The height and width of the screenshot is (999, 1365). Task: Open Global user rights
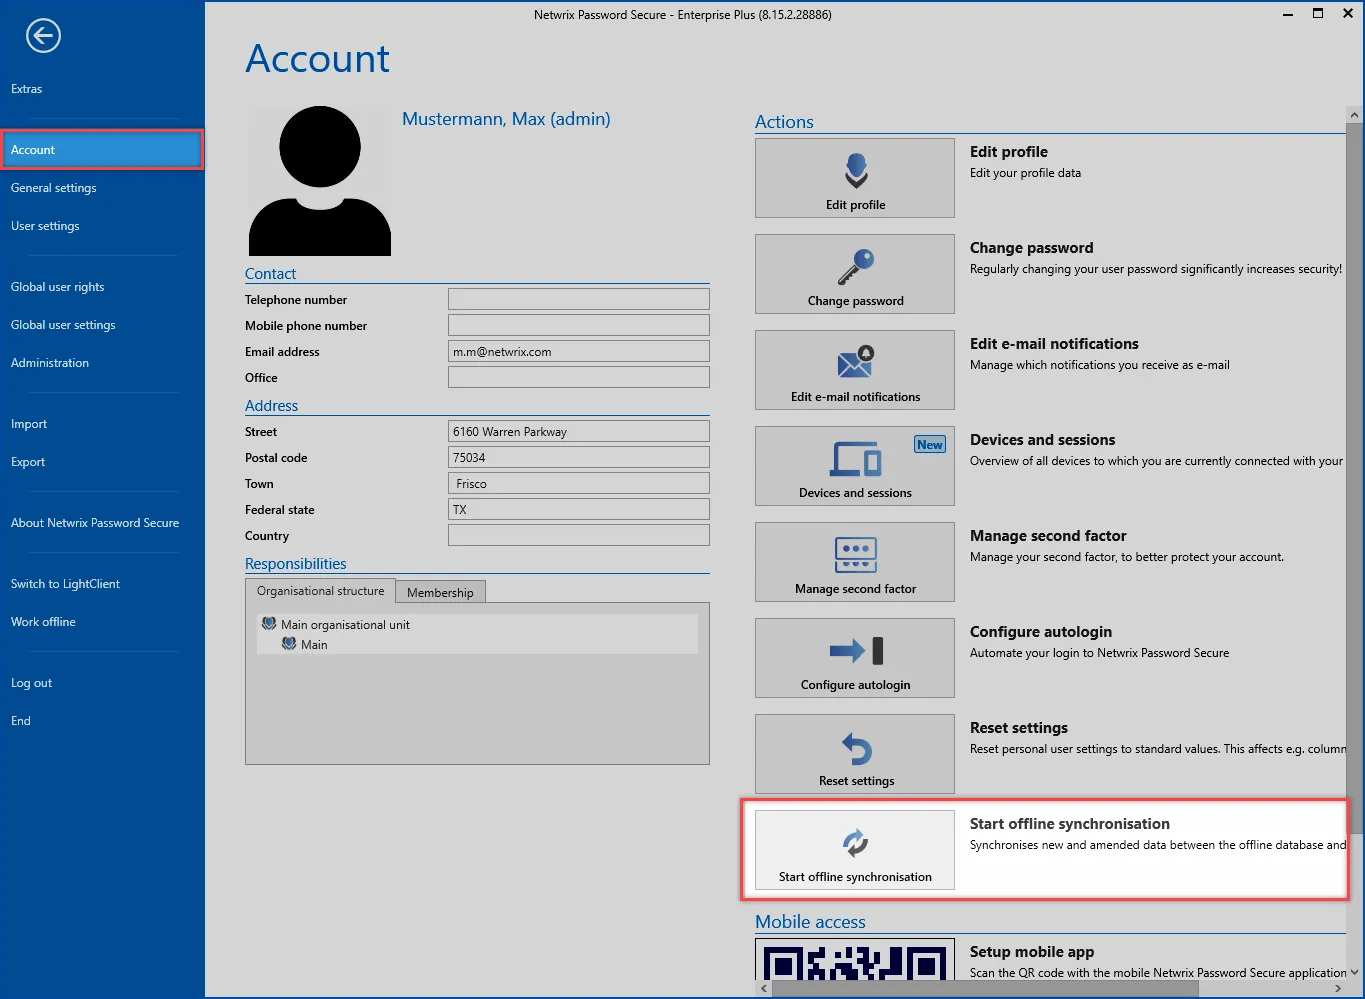(58, 287)
